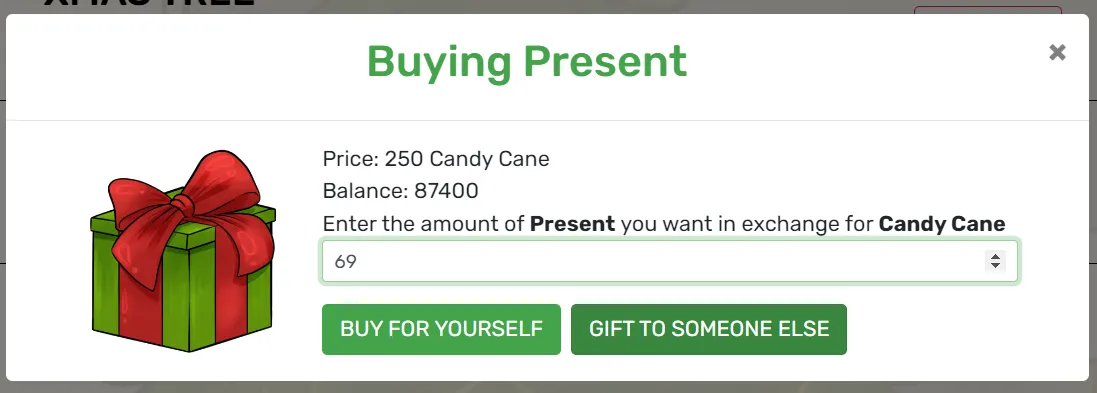Click the Gift To Someone Else button
1097x393 pixels.
click(x=709, y=329)
